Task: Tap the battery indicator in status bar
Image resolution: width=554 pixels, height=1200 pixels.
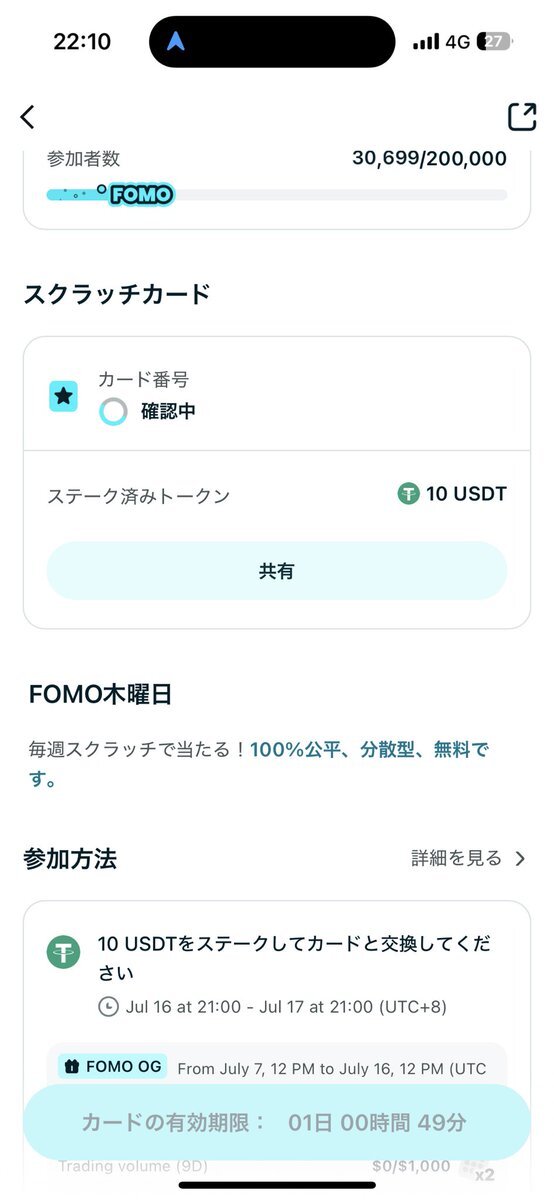Action: pyautogui.click(x=496, y=42)
